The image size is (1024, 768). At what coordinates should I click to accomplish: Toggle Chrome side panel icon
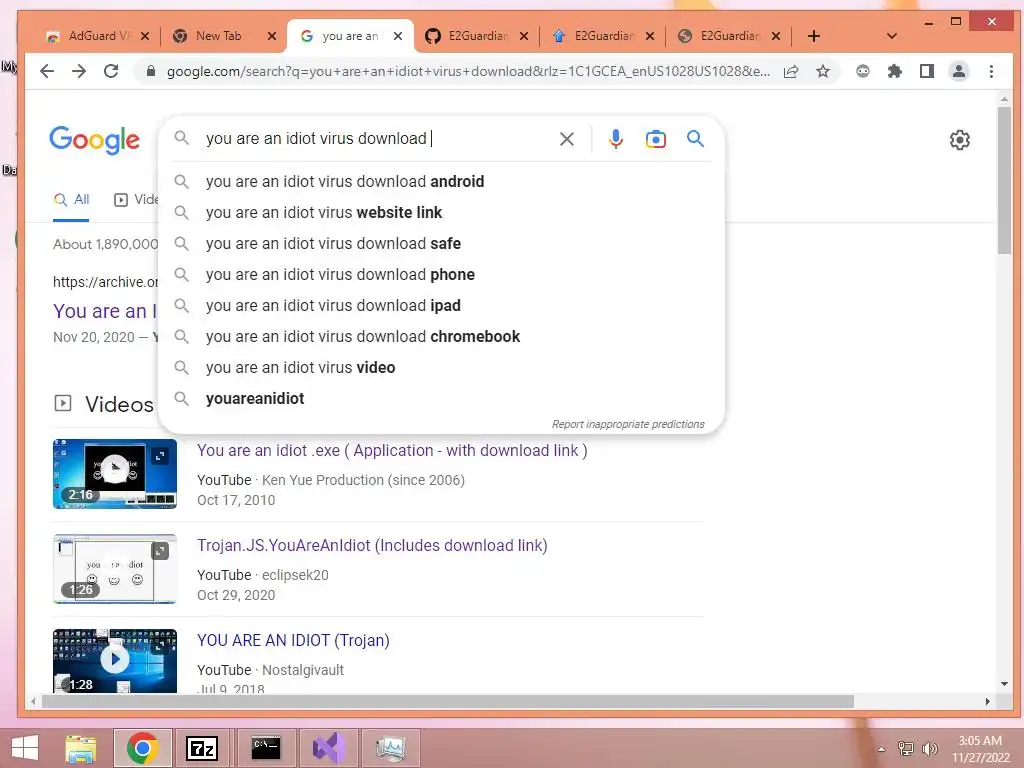(x=927, y=71)
